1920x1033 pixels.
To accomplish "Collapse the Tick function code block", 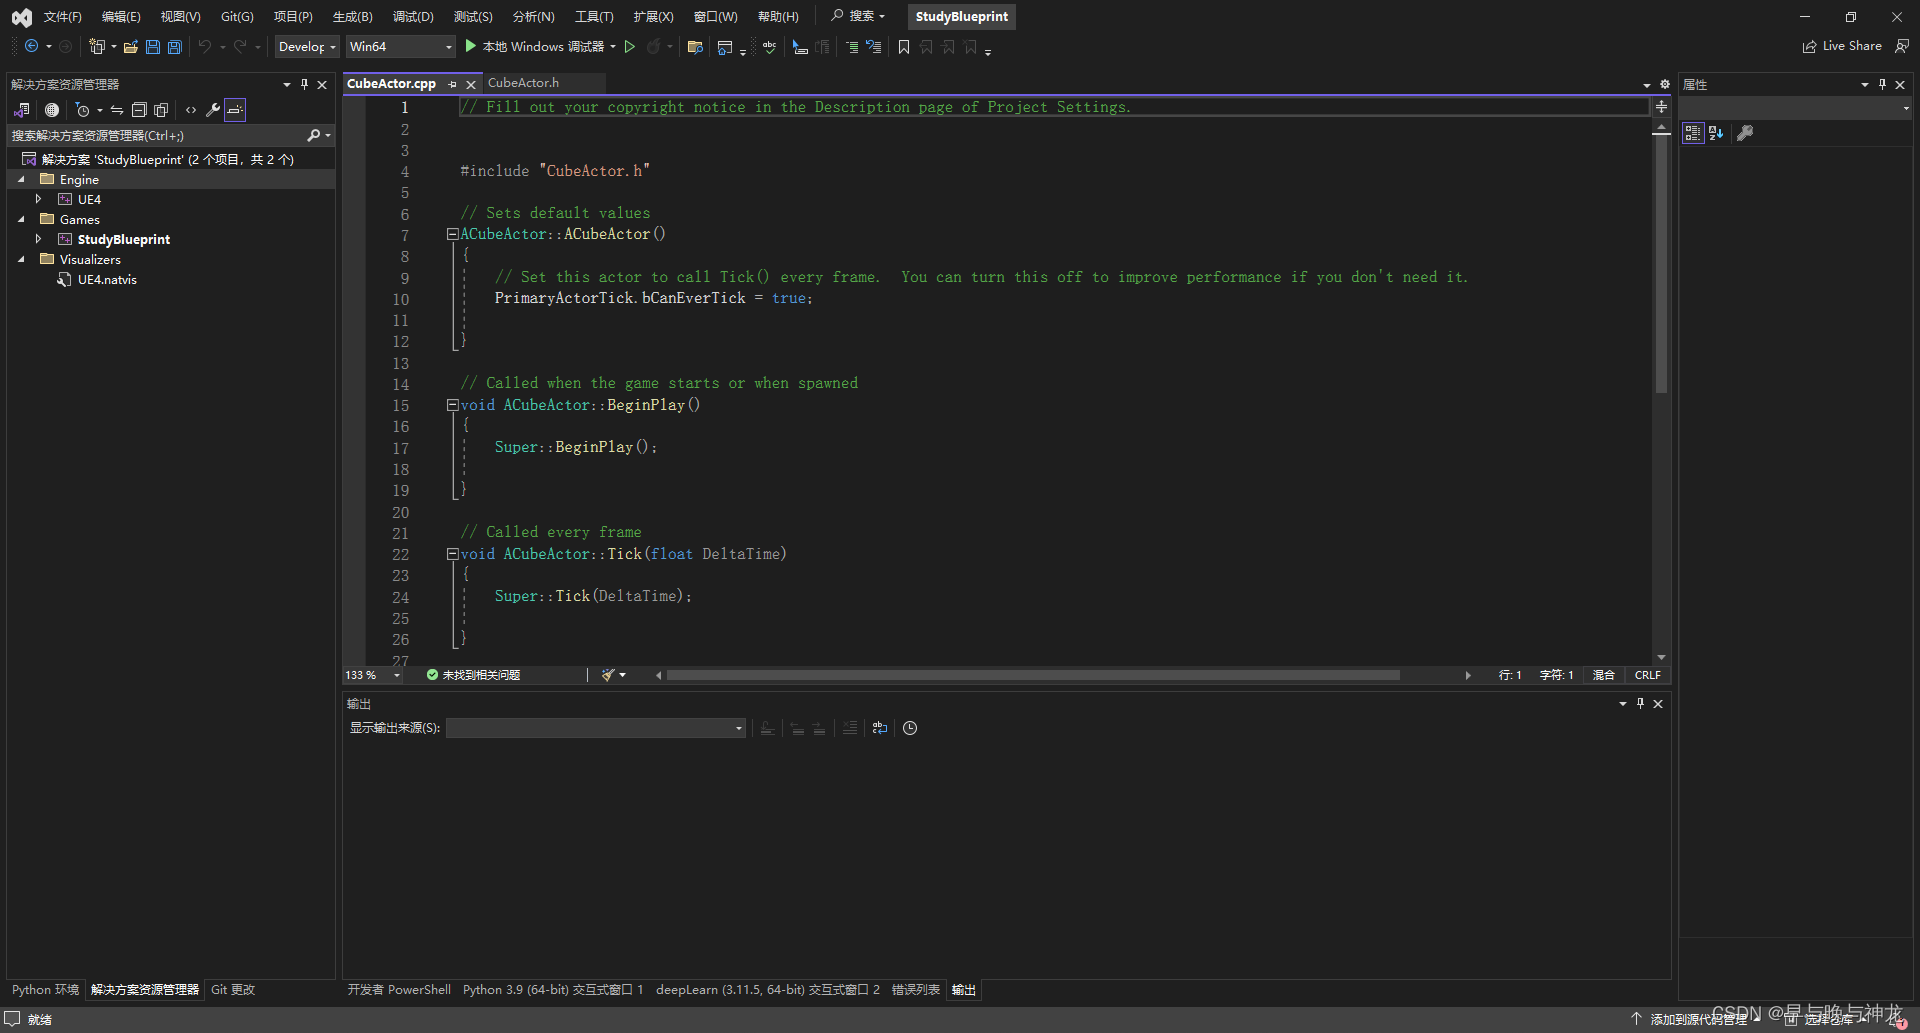I will pos(452,554).
